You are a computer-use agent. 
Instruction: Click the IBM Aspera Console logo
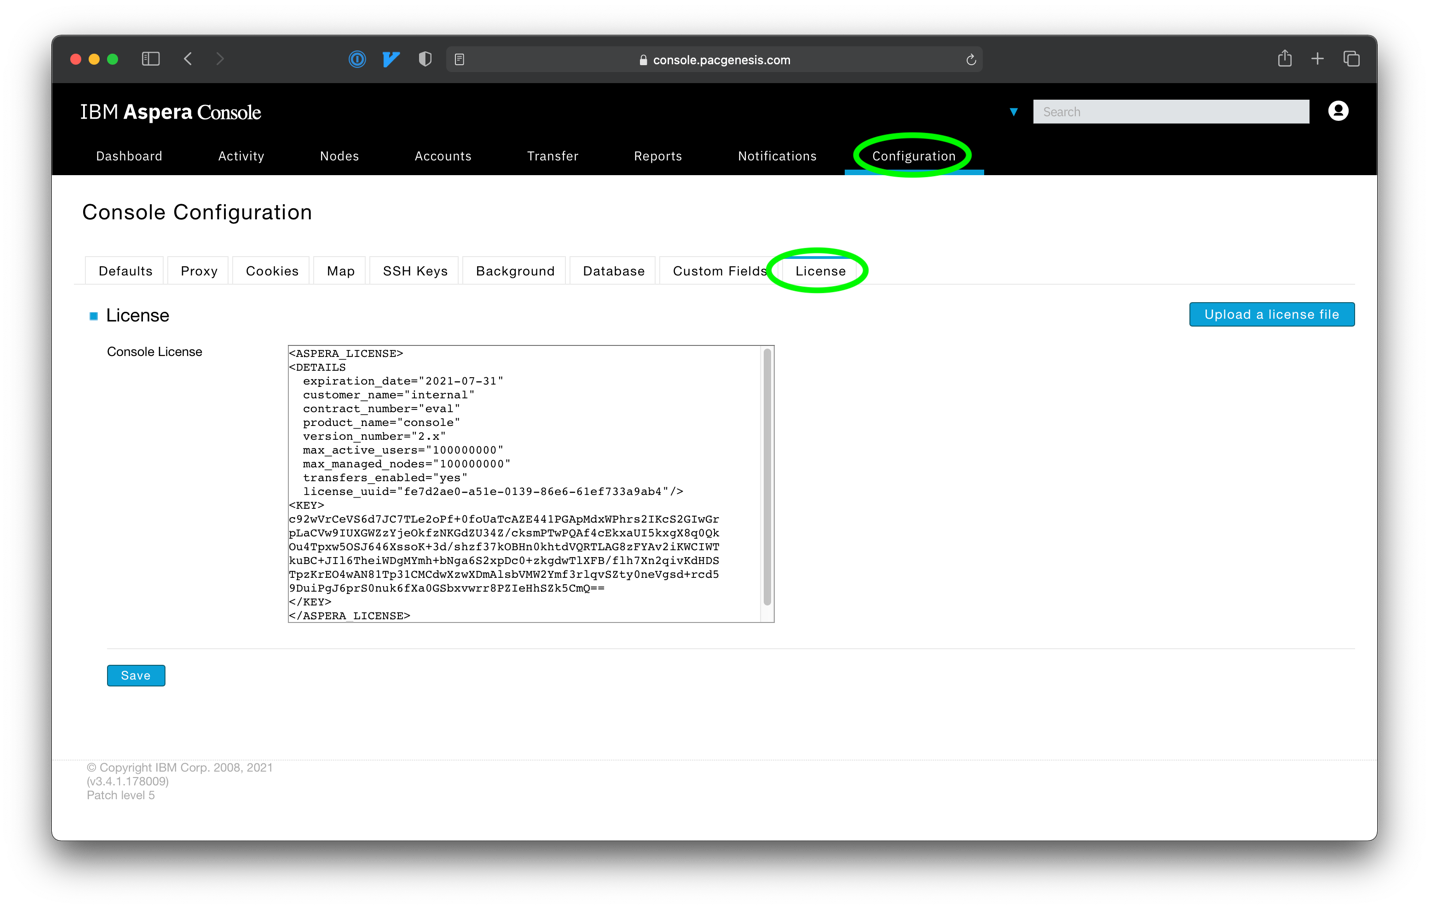coord(171,112)
